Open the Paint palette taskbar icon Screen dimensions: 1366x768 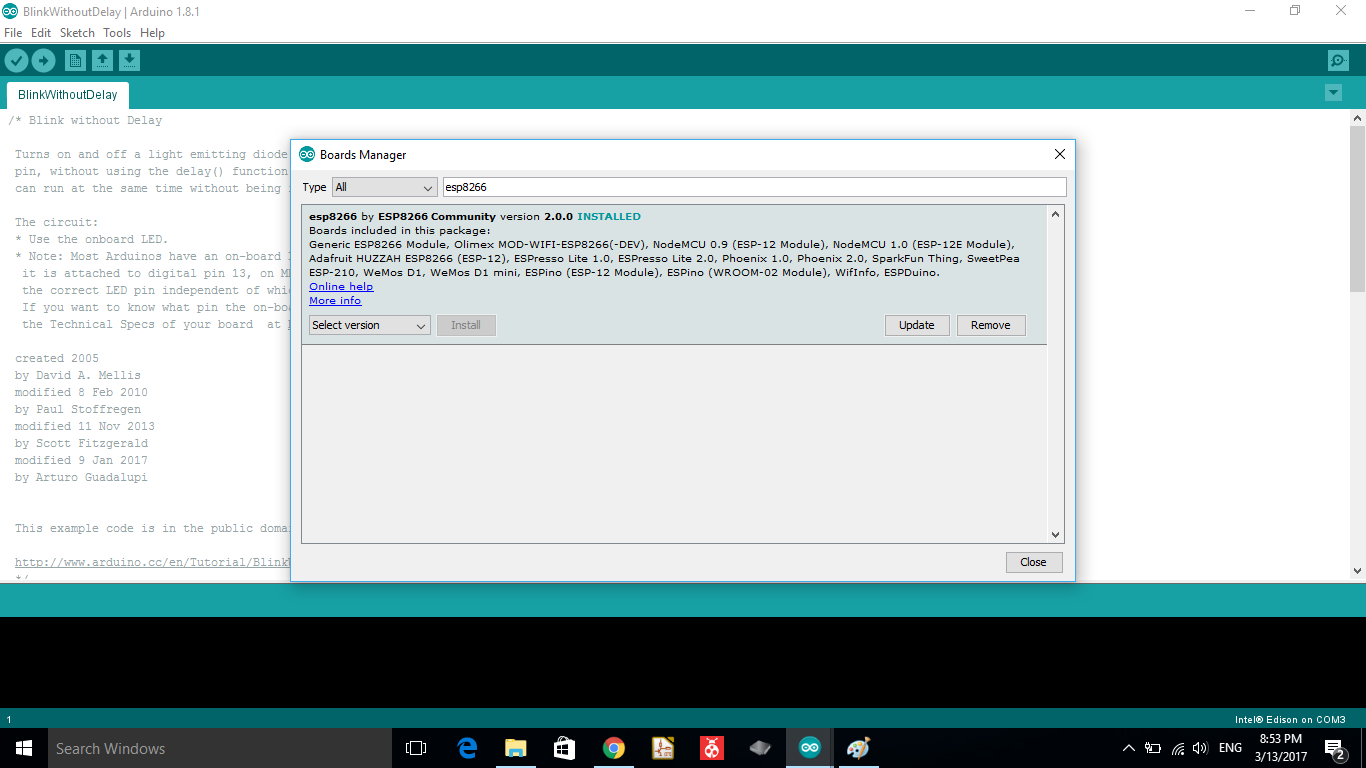[x=858, y=748]
